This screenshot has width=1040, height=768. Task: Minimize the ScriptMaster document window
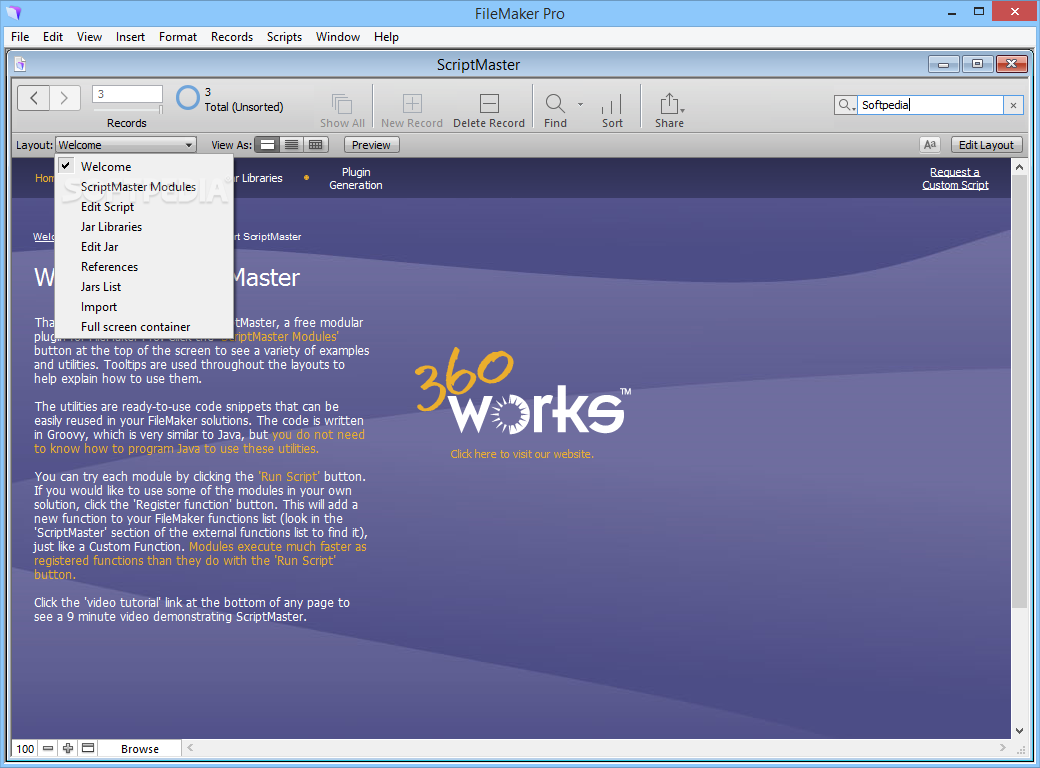click(x=943, y=64)
